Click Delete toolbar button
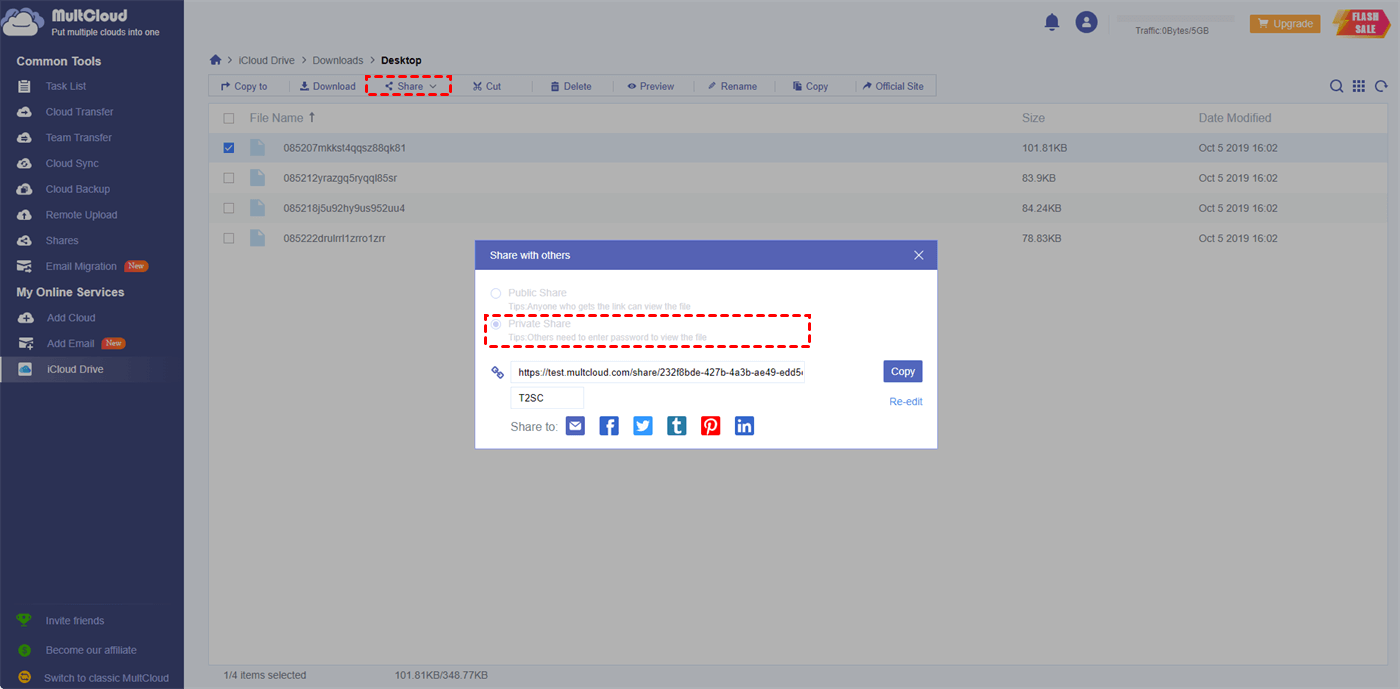 (x=571, y=86)
